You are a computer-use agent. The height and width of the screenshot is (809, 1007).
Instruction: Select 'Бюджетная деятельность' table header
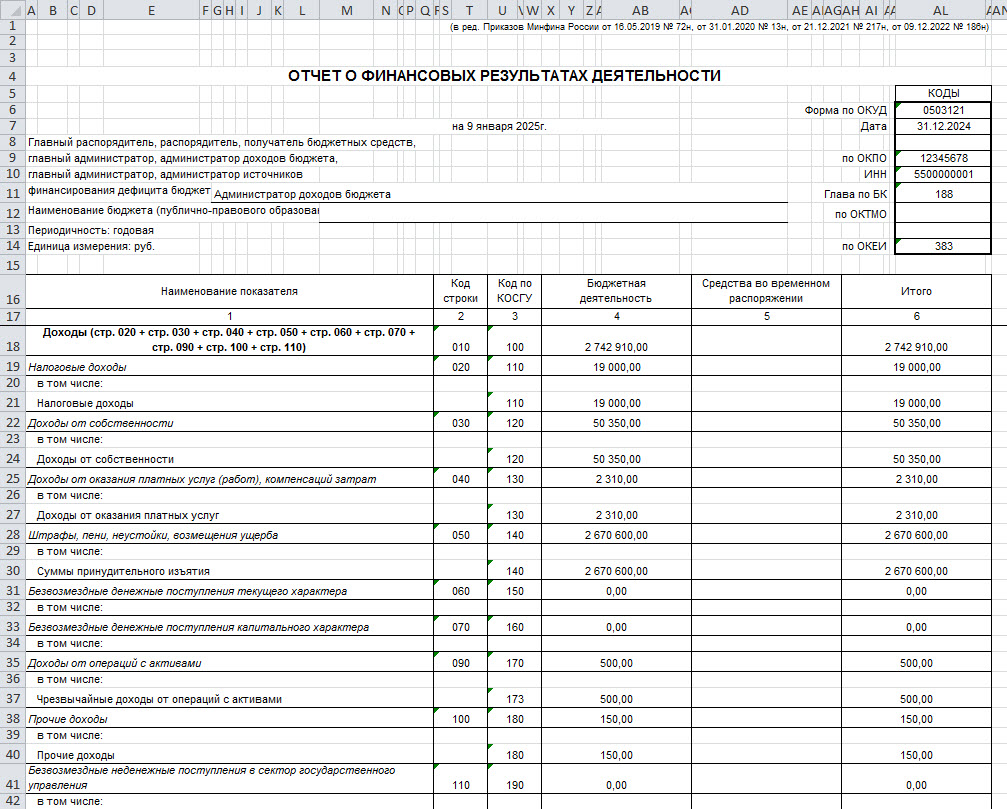click(616, 291)
